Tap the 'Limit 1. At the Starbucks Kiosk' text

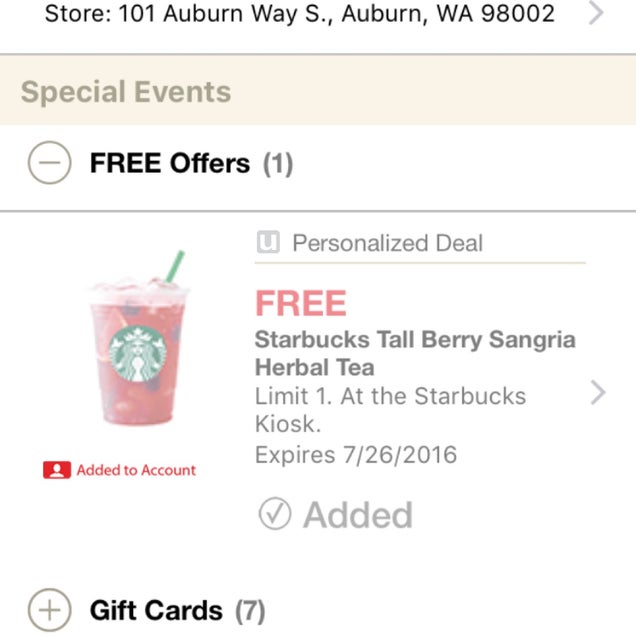click(390, 409)
